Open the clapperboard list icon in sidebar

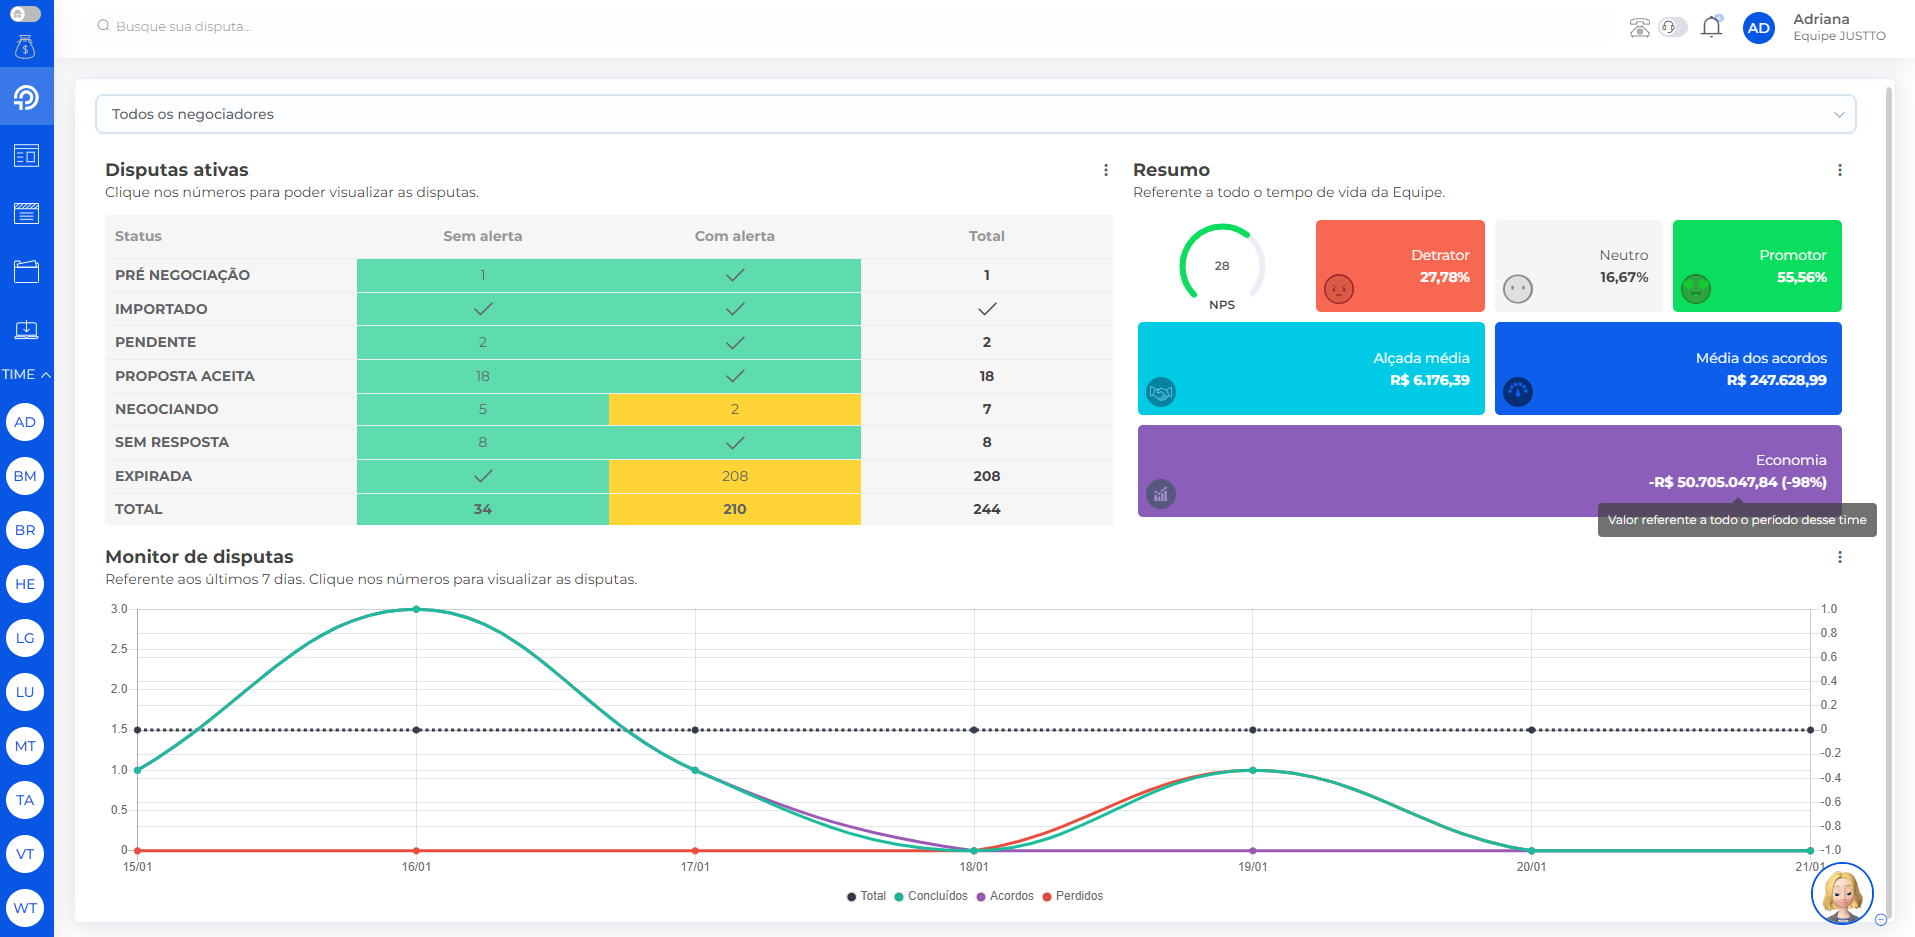coord(26,213)
